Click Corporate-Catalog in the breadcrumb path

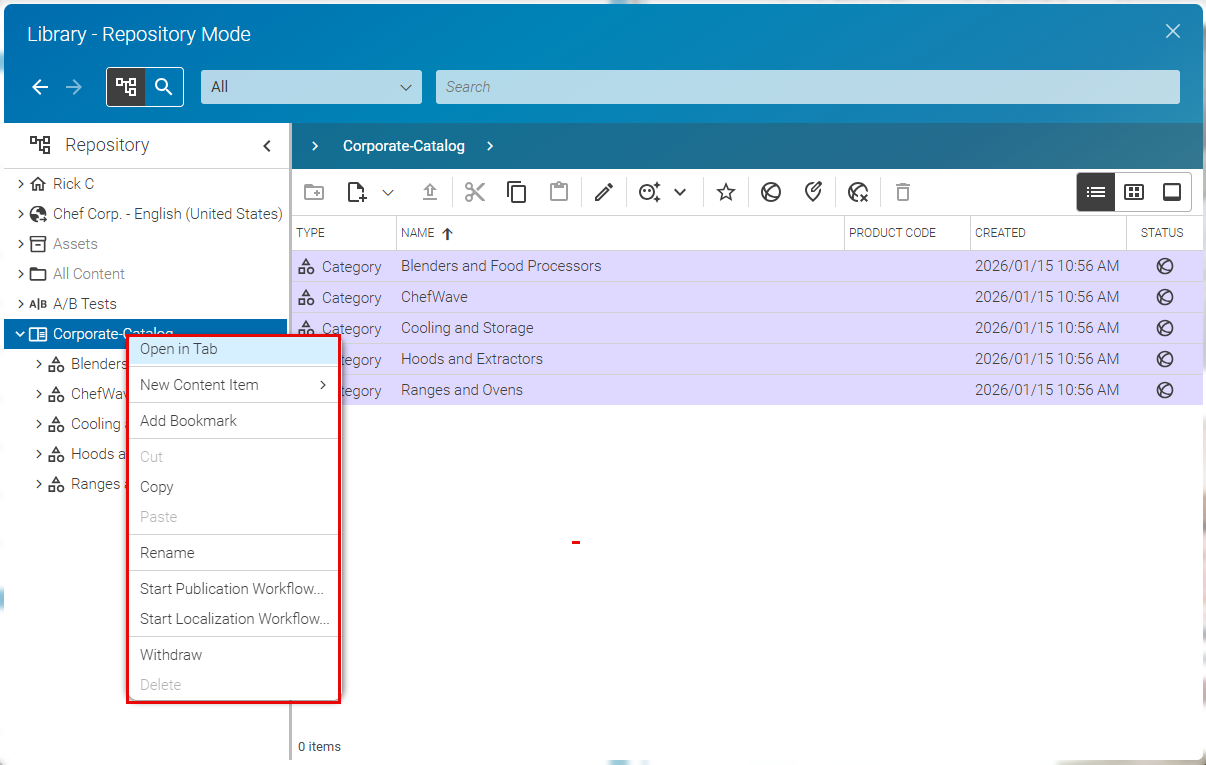[404, 146]
